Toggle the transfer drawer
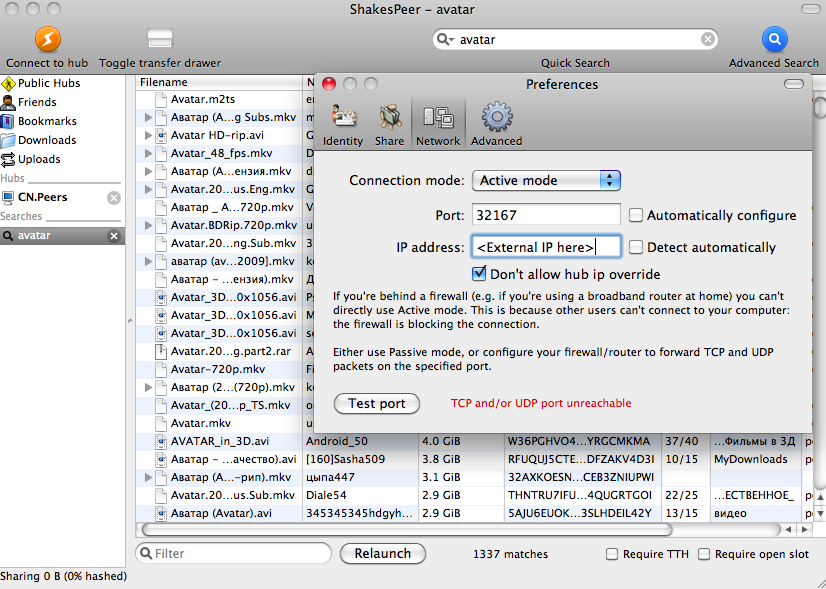826x589 pixels. (x=160, y=39)
